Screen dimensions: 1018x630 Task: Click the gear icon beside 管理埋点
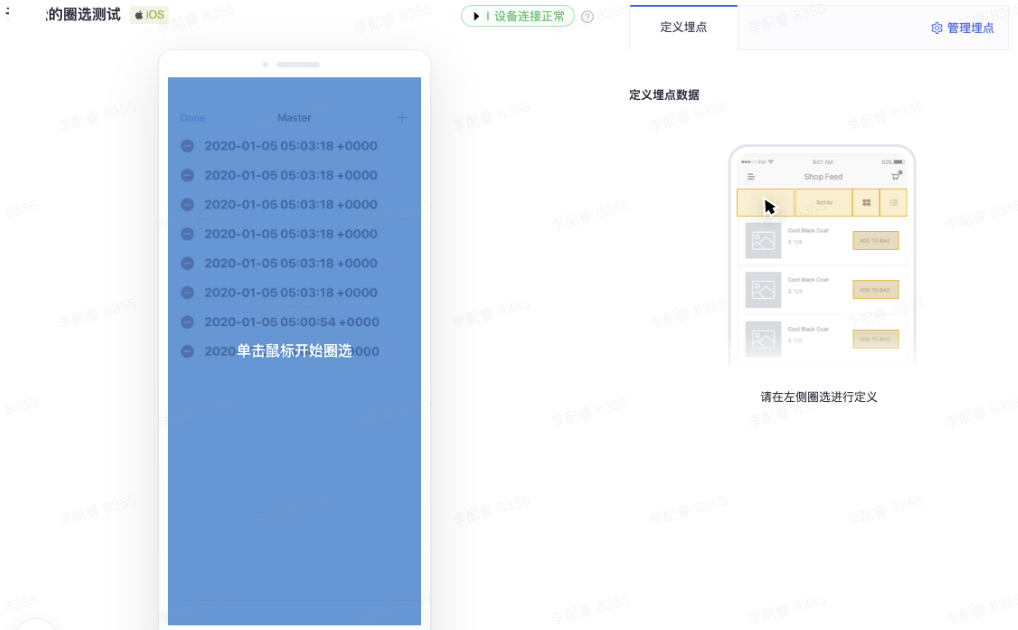[936, 28]
